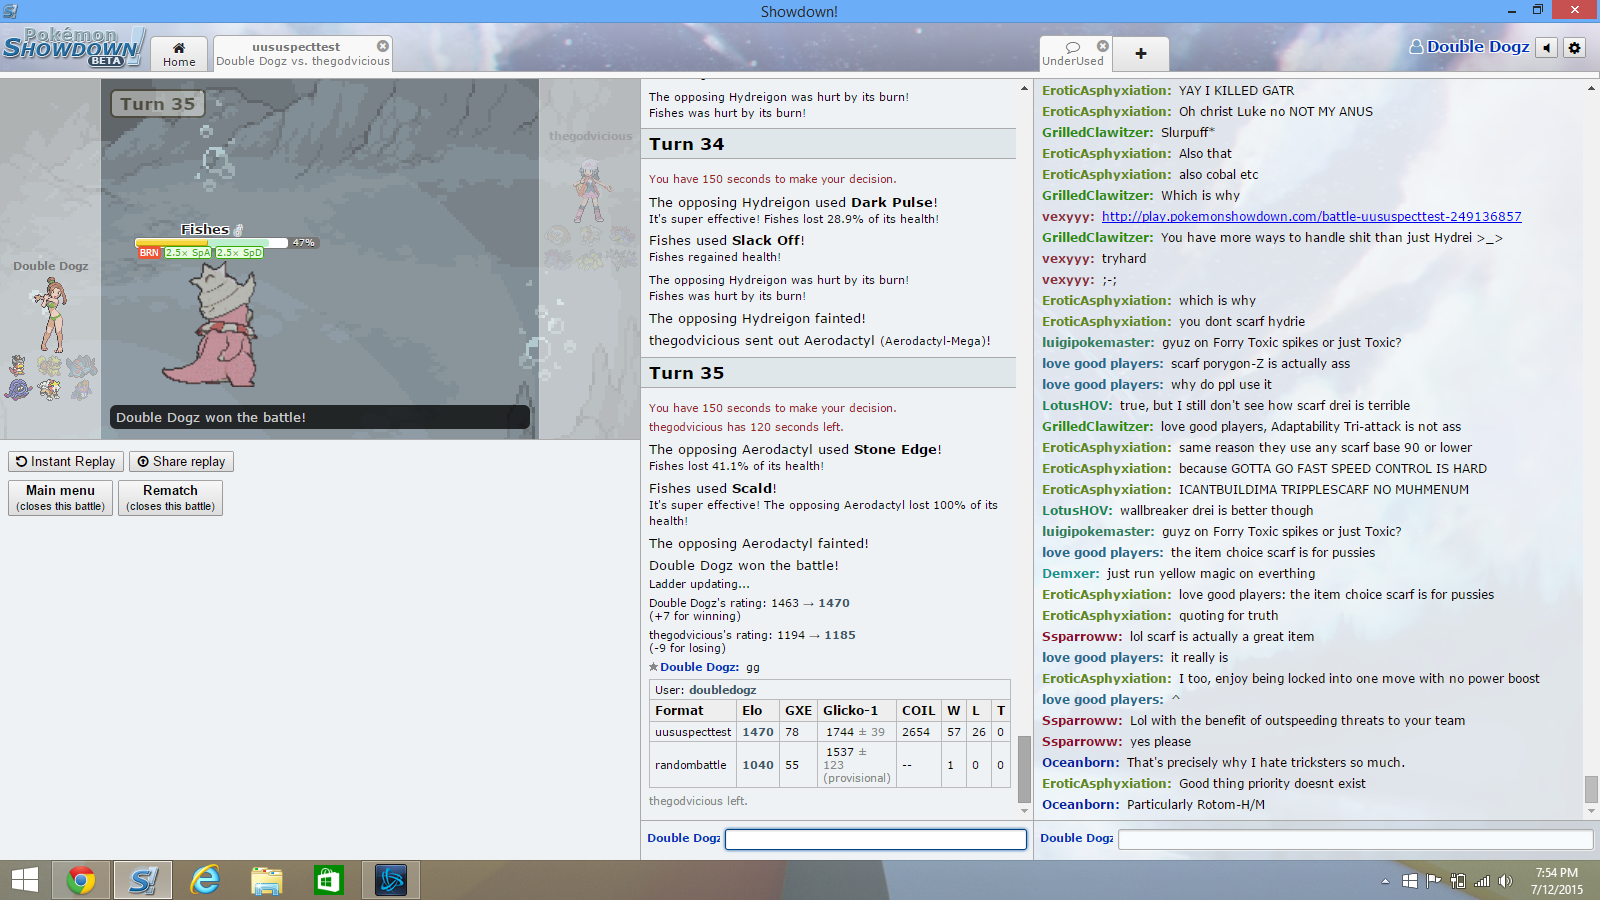Click the battle log scrollbar thumb
The image size is (1600, 900).
(1024, 769)
